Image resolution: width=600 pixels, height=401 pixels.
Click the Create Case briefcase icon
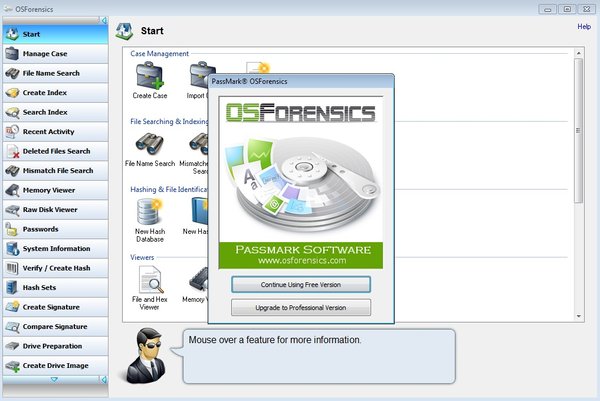(x=150, y=76)
